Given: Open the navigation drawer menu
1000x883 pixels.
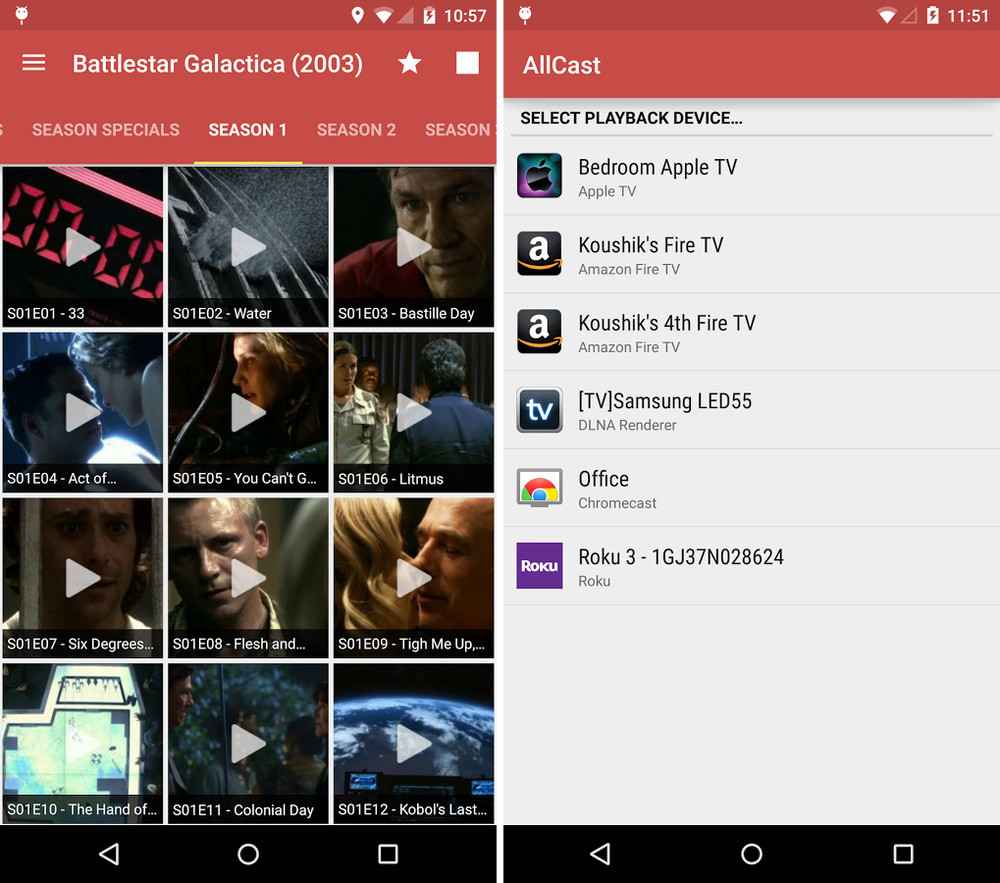Looking at the screenshot, I should (33, 63).
